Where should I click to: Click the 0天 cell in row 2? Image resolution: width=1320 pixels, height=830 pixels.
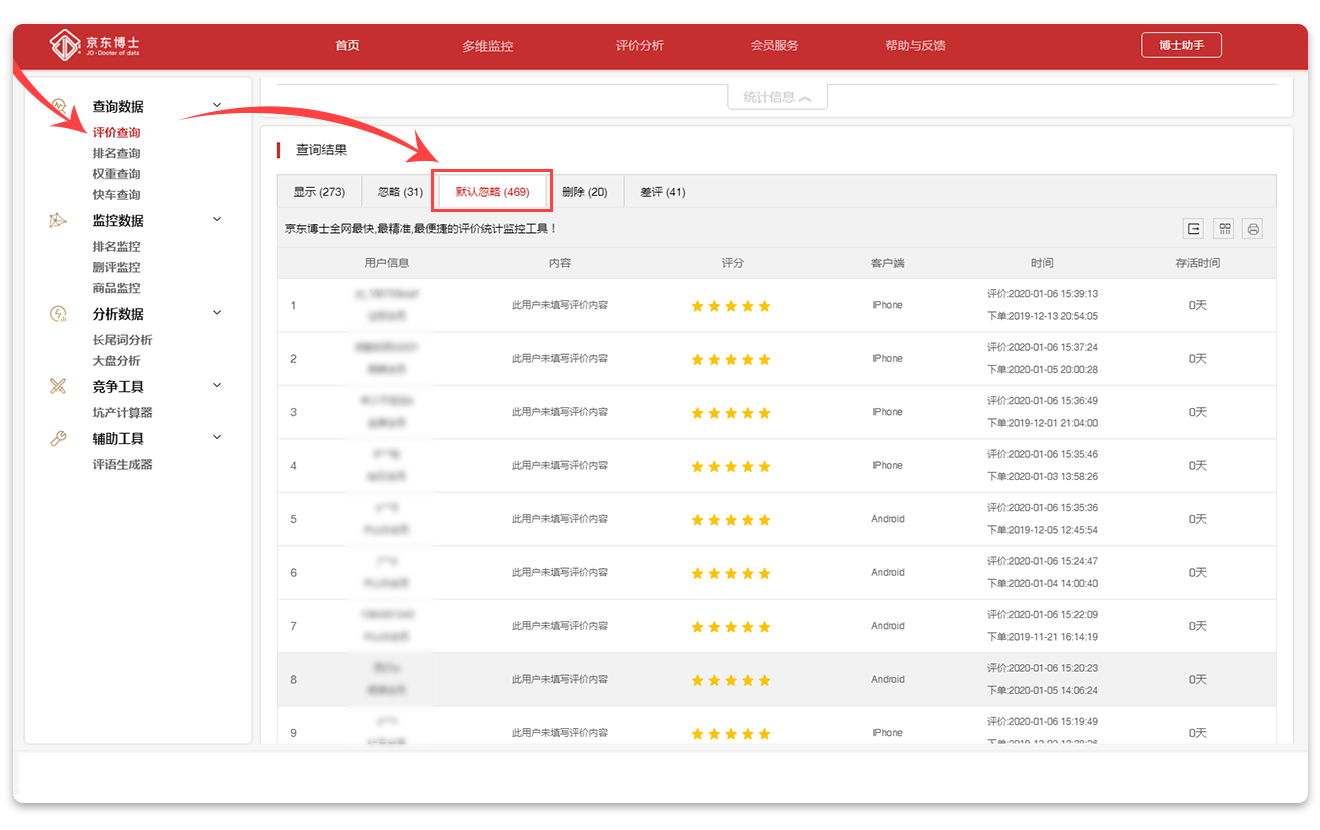click(x=1197, y=358)
